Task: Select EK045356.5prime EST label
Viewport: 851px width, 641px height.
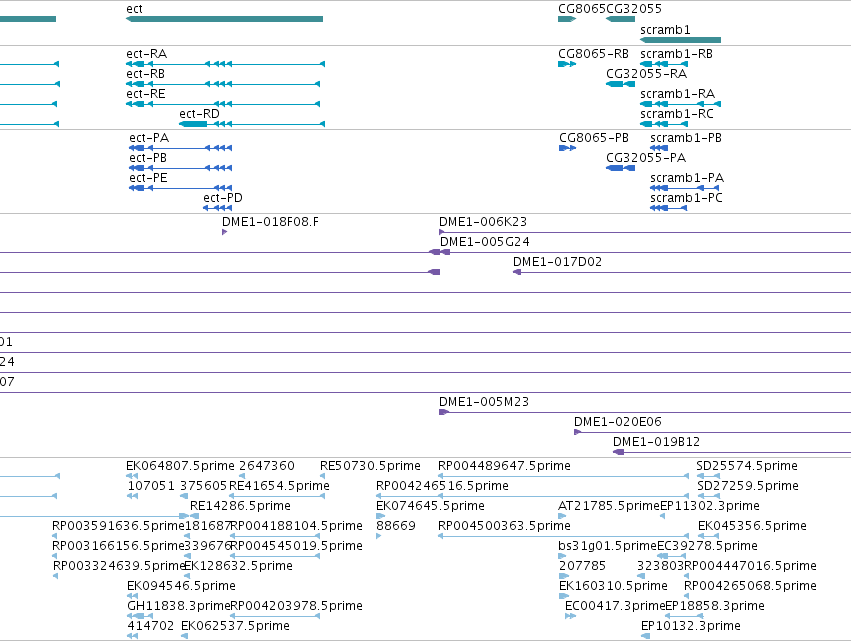Action: coord(752,526)
